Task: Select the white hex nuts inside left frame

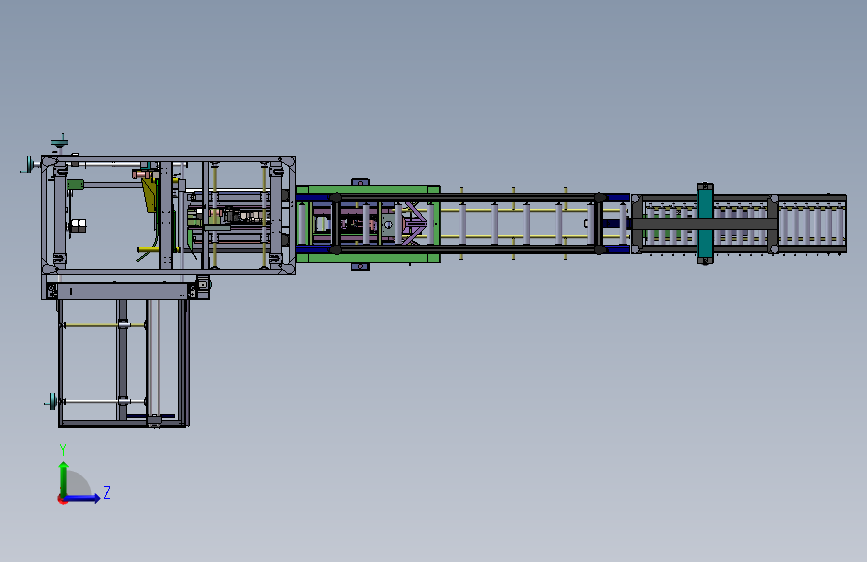Action: point(78,225)
